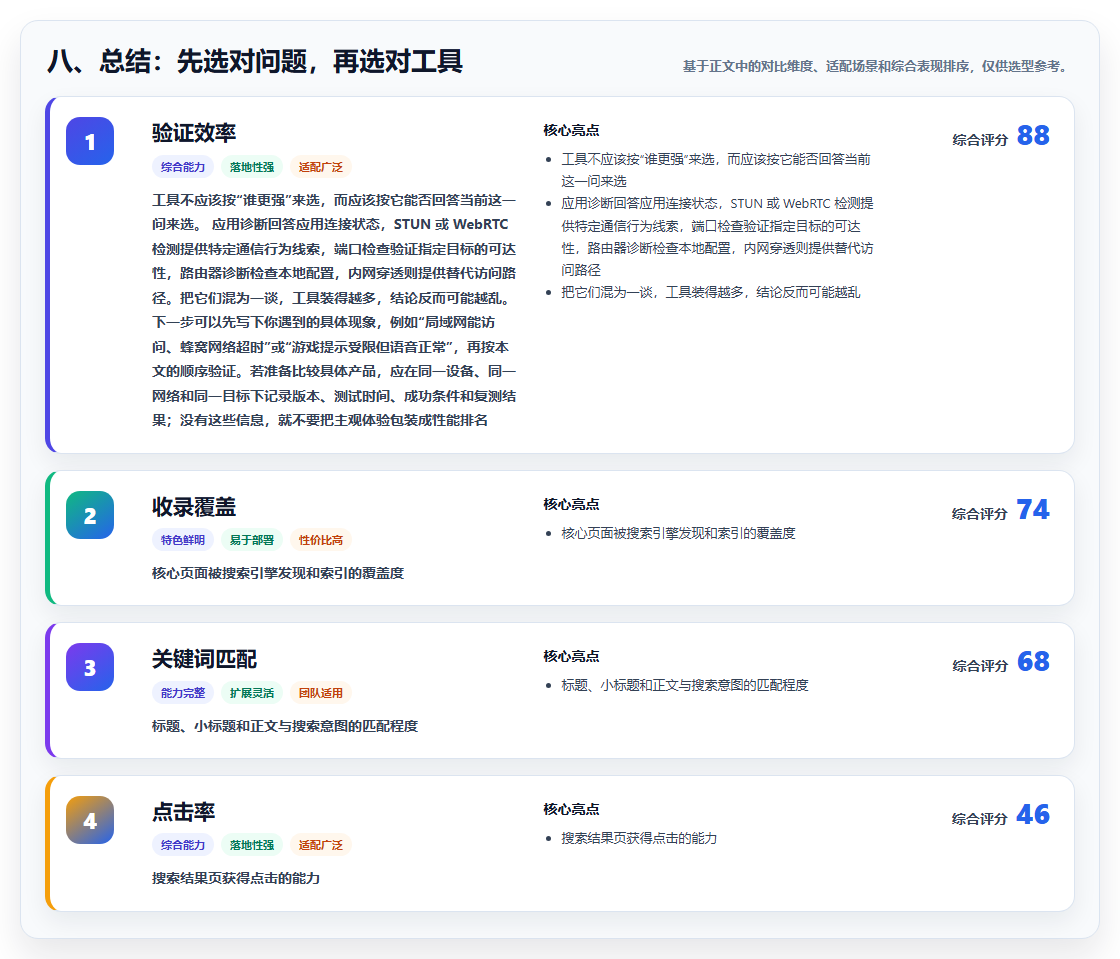Select the 扩展灵活 tag under 关键词匹配
Viewport: 1120px width, 959px height.
(x=251, y=693)
